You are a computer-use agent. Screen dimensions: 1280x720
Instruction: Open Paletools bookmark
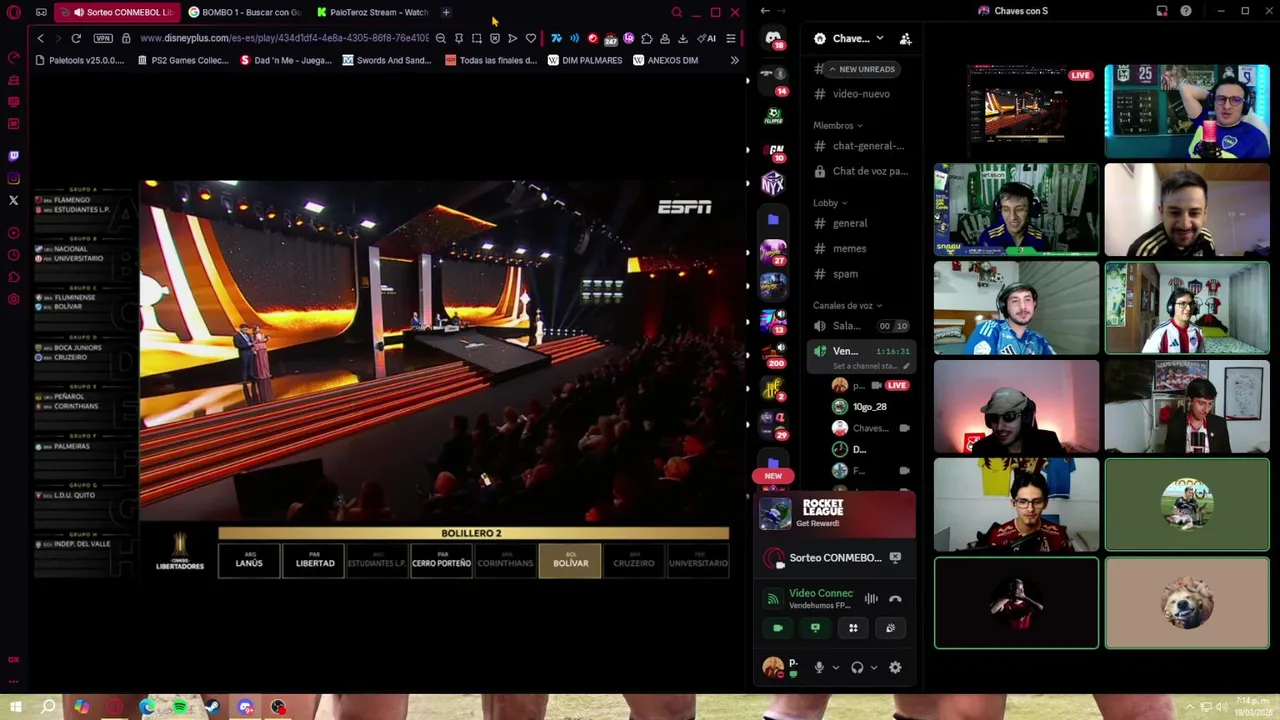coord(79,60)
